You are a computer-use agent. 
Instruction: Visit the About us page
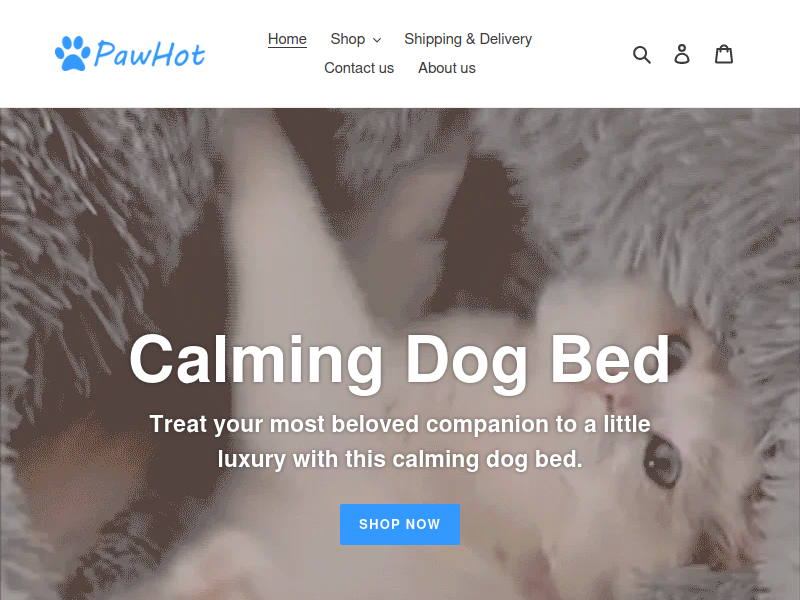447,68
